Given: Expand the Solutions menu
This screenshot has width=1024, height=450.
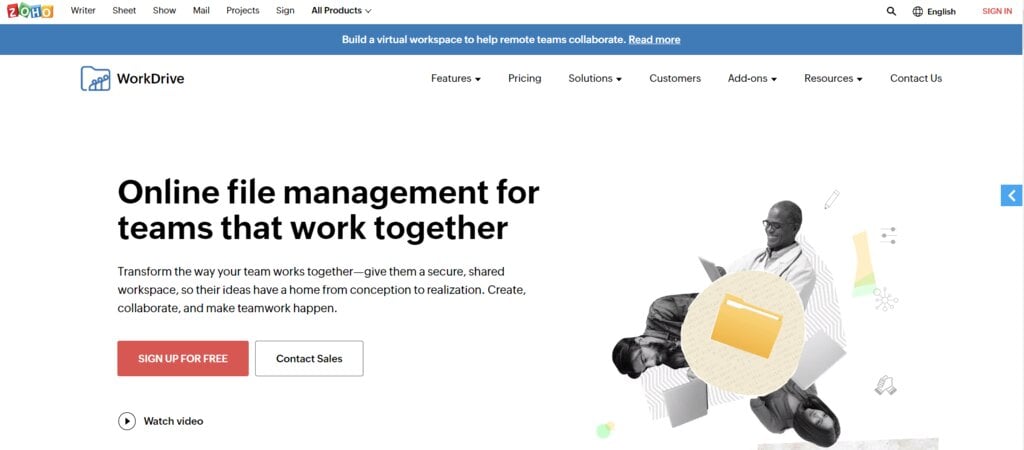Looking at the screenshot, I should pyautogui.click(x=595, y=78).
